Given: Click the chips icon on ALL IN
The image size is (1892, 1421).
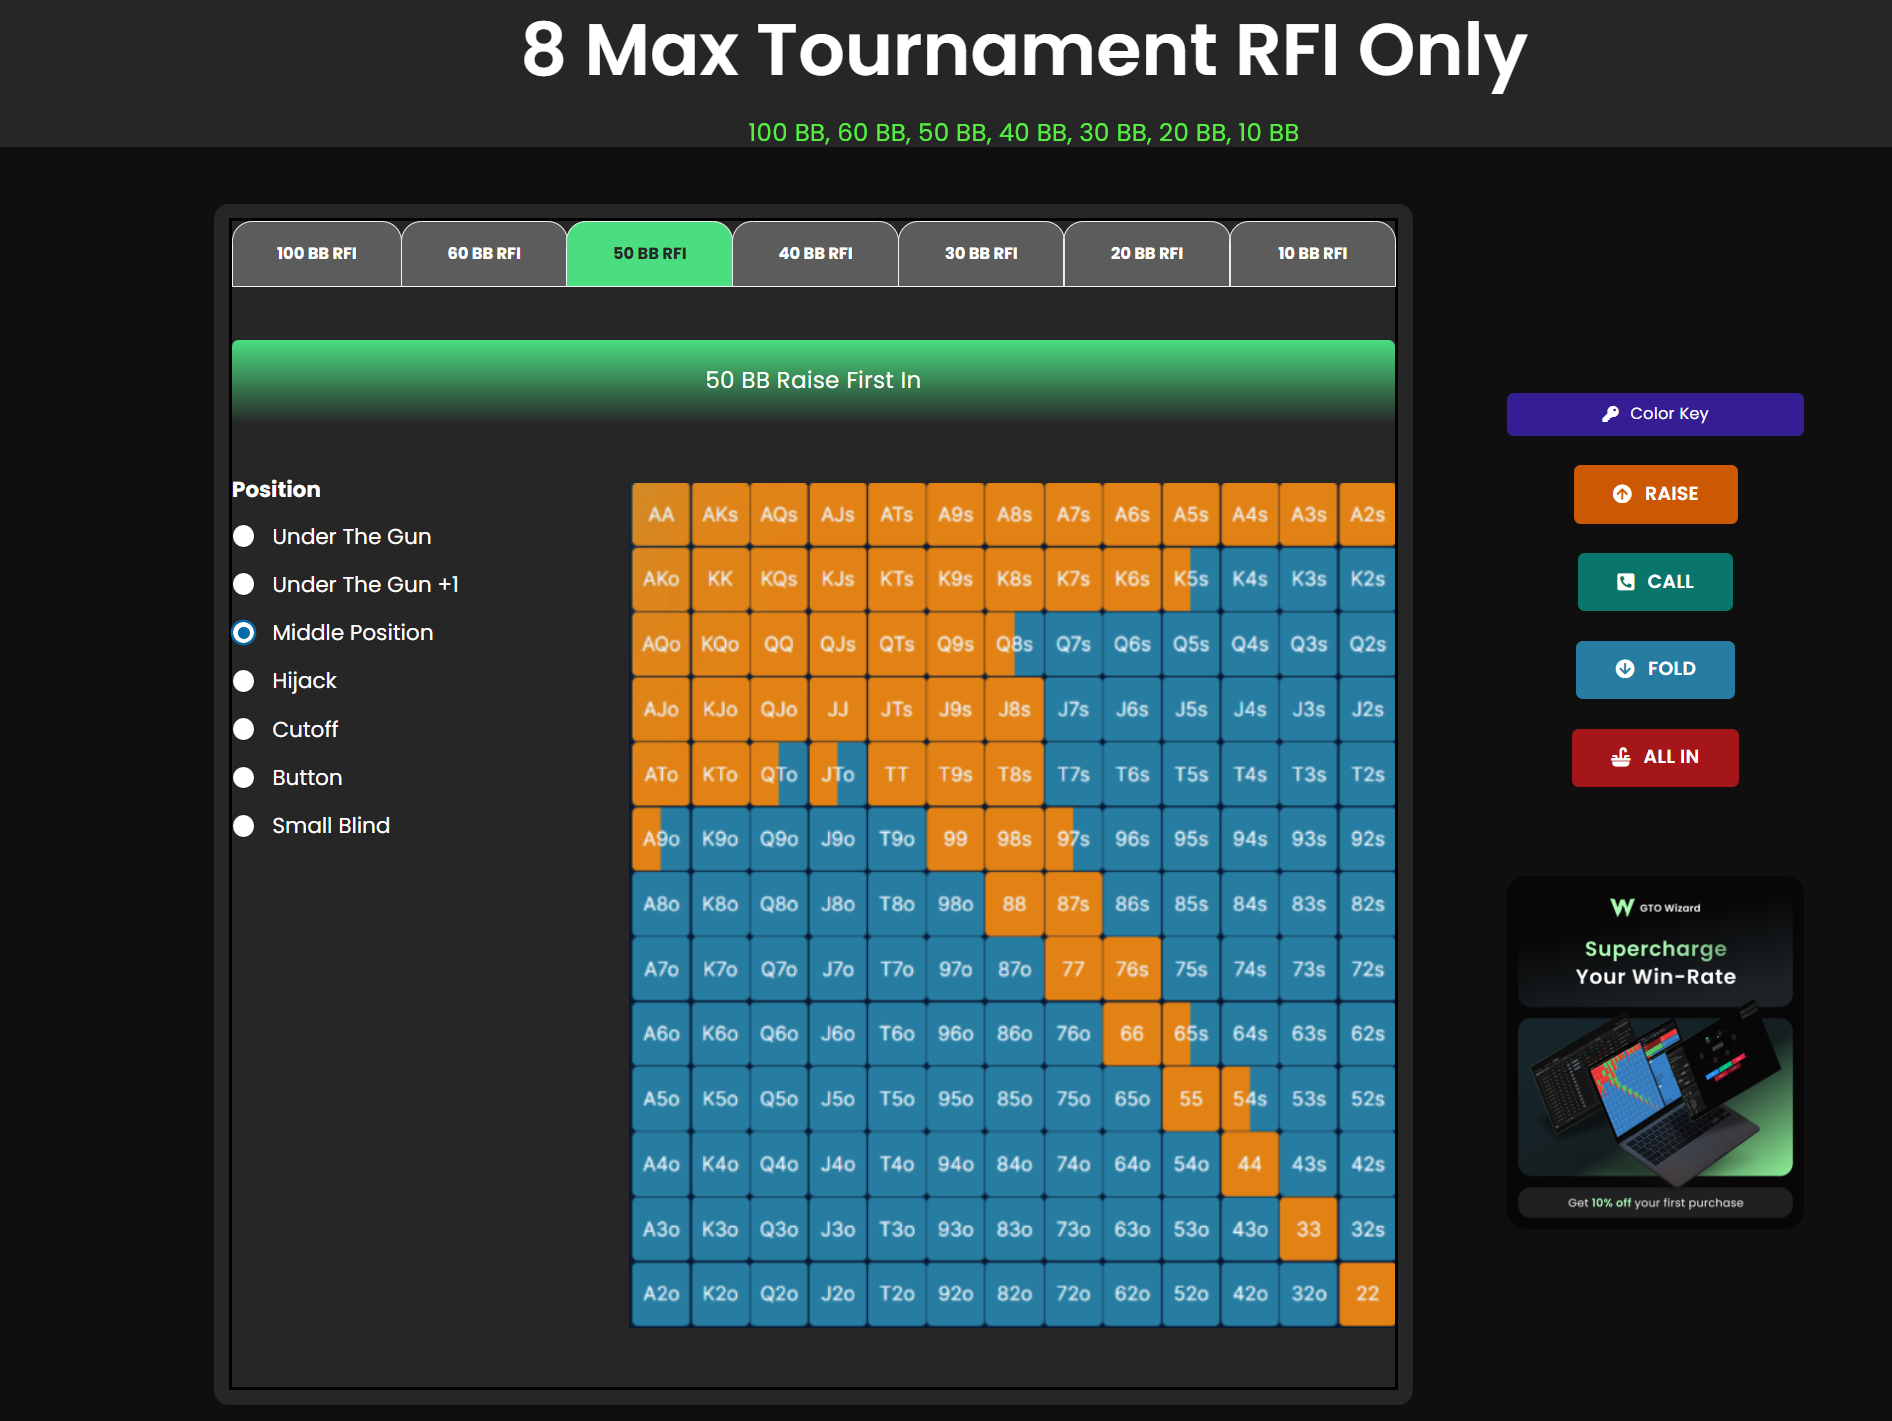Looking at the screenshot, I should click(x=1621, y=757).
